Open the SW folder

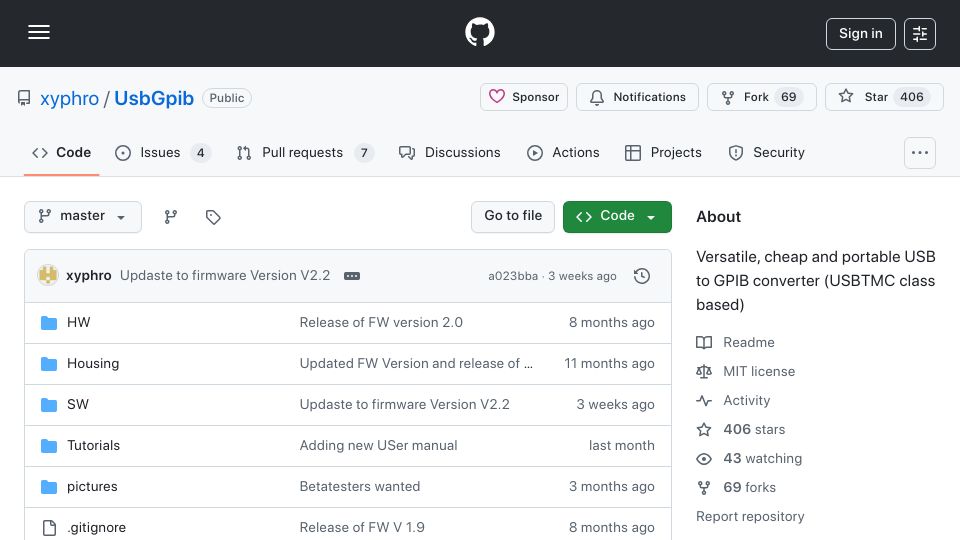point(78,405)
